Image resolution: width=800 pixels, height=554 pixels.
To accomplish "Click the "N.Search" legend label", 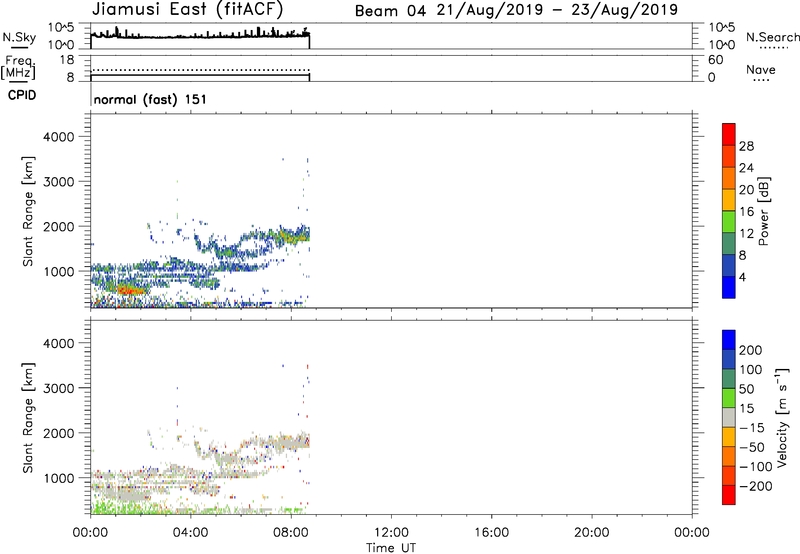I will [773, 37].
